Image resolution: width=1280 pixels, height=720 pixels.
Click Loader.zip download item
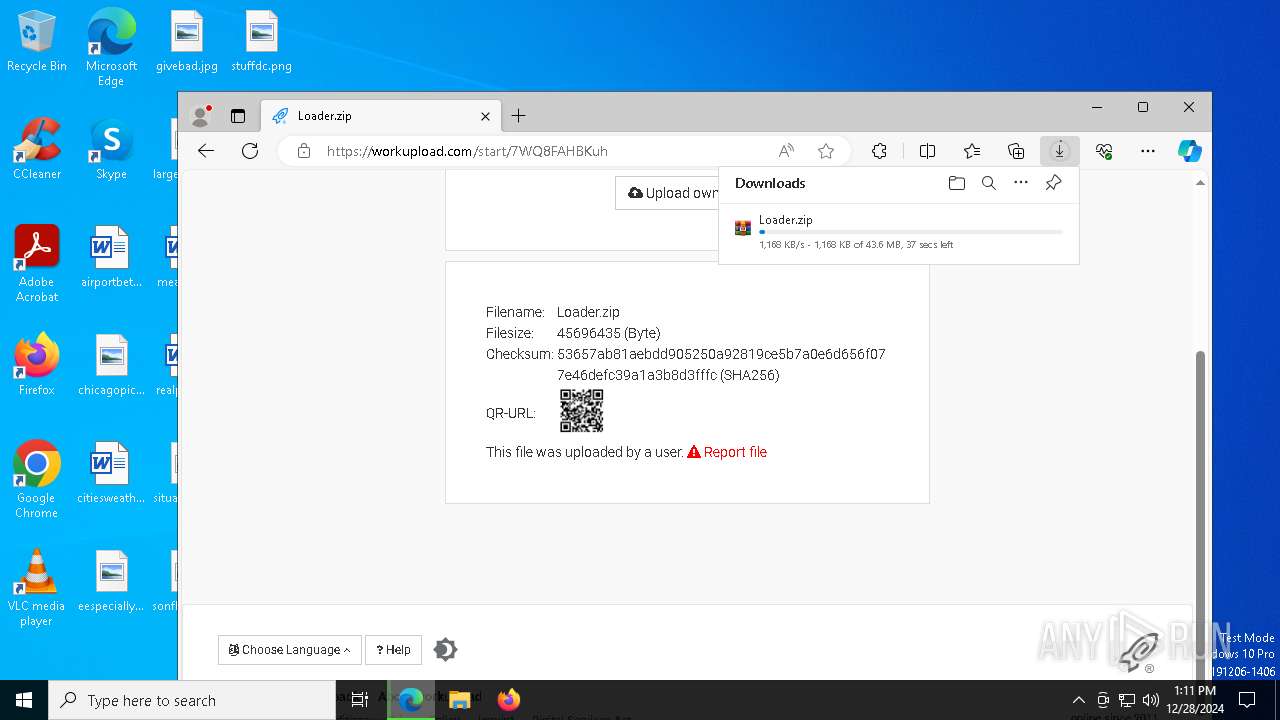click(x=898, y=231)
